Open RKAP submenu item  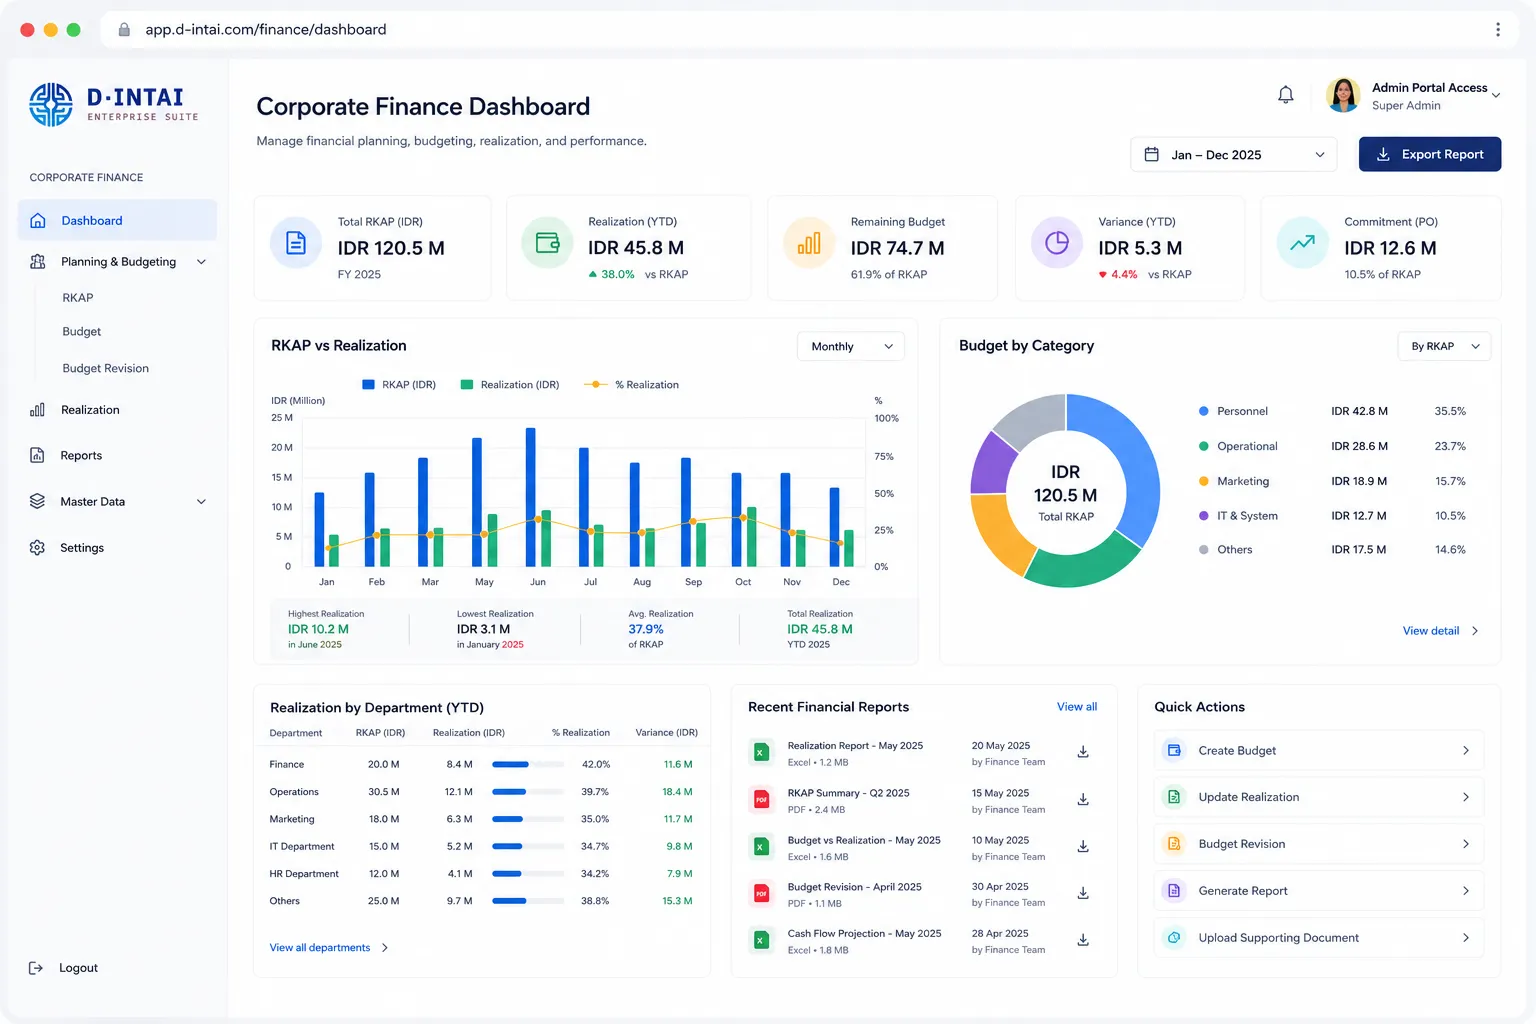[x=78, y=298]
